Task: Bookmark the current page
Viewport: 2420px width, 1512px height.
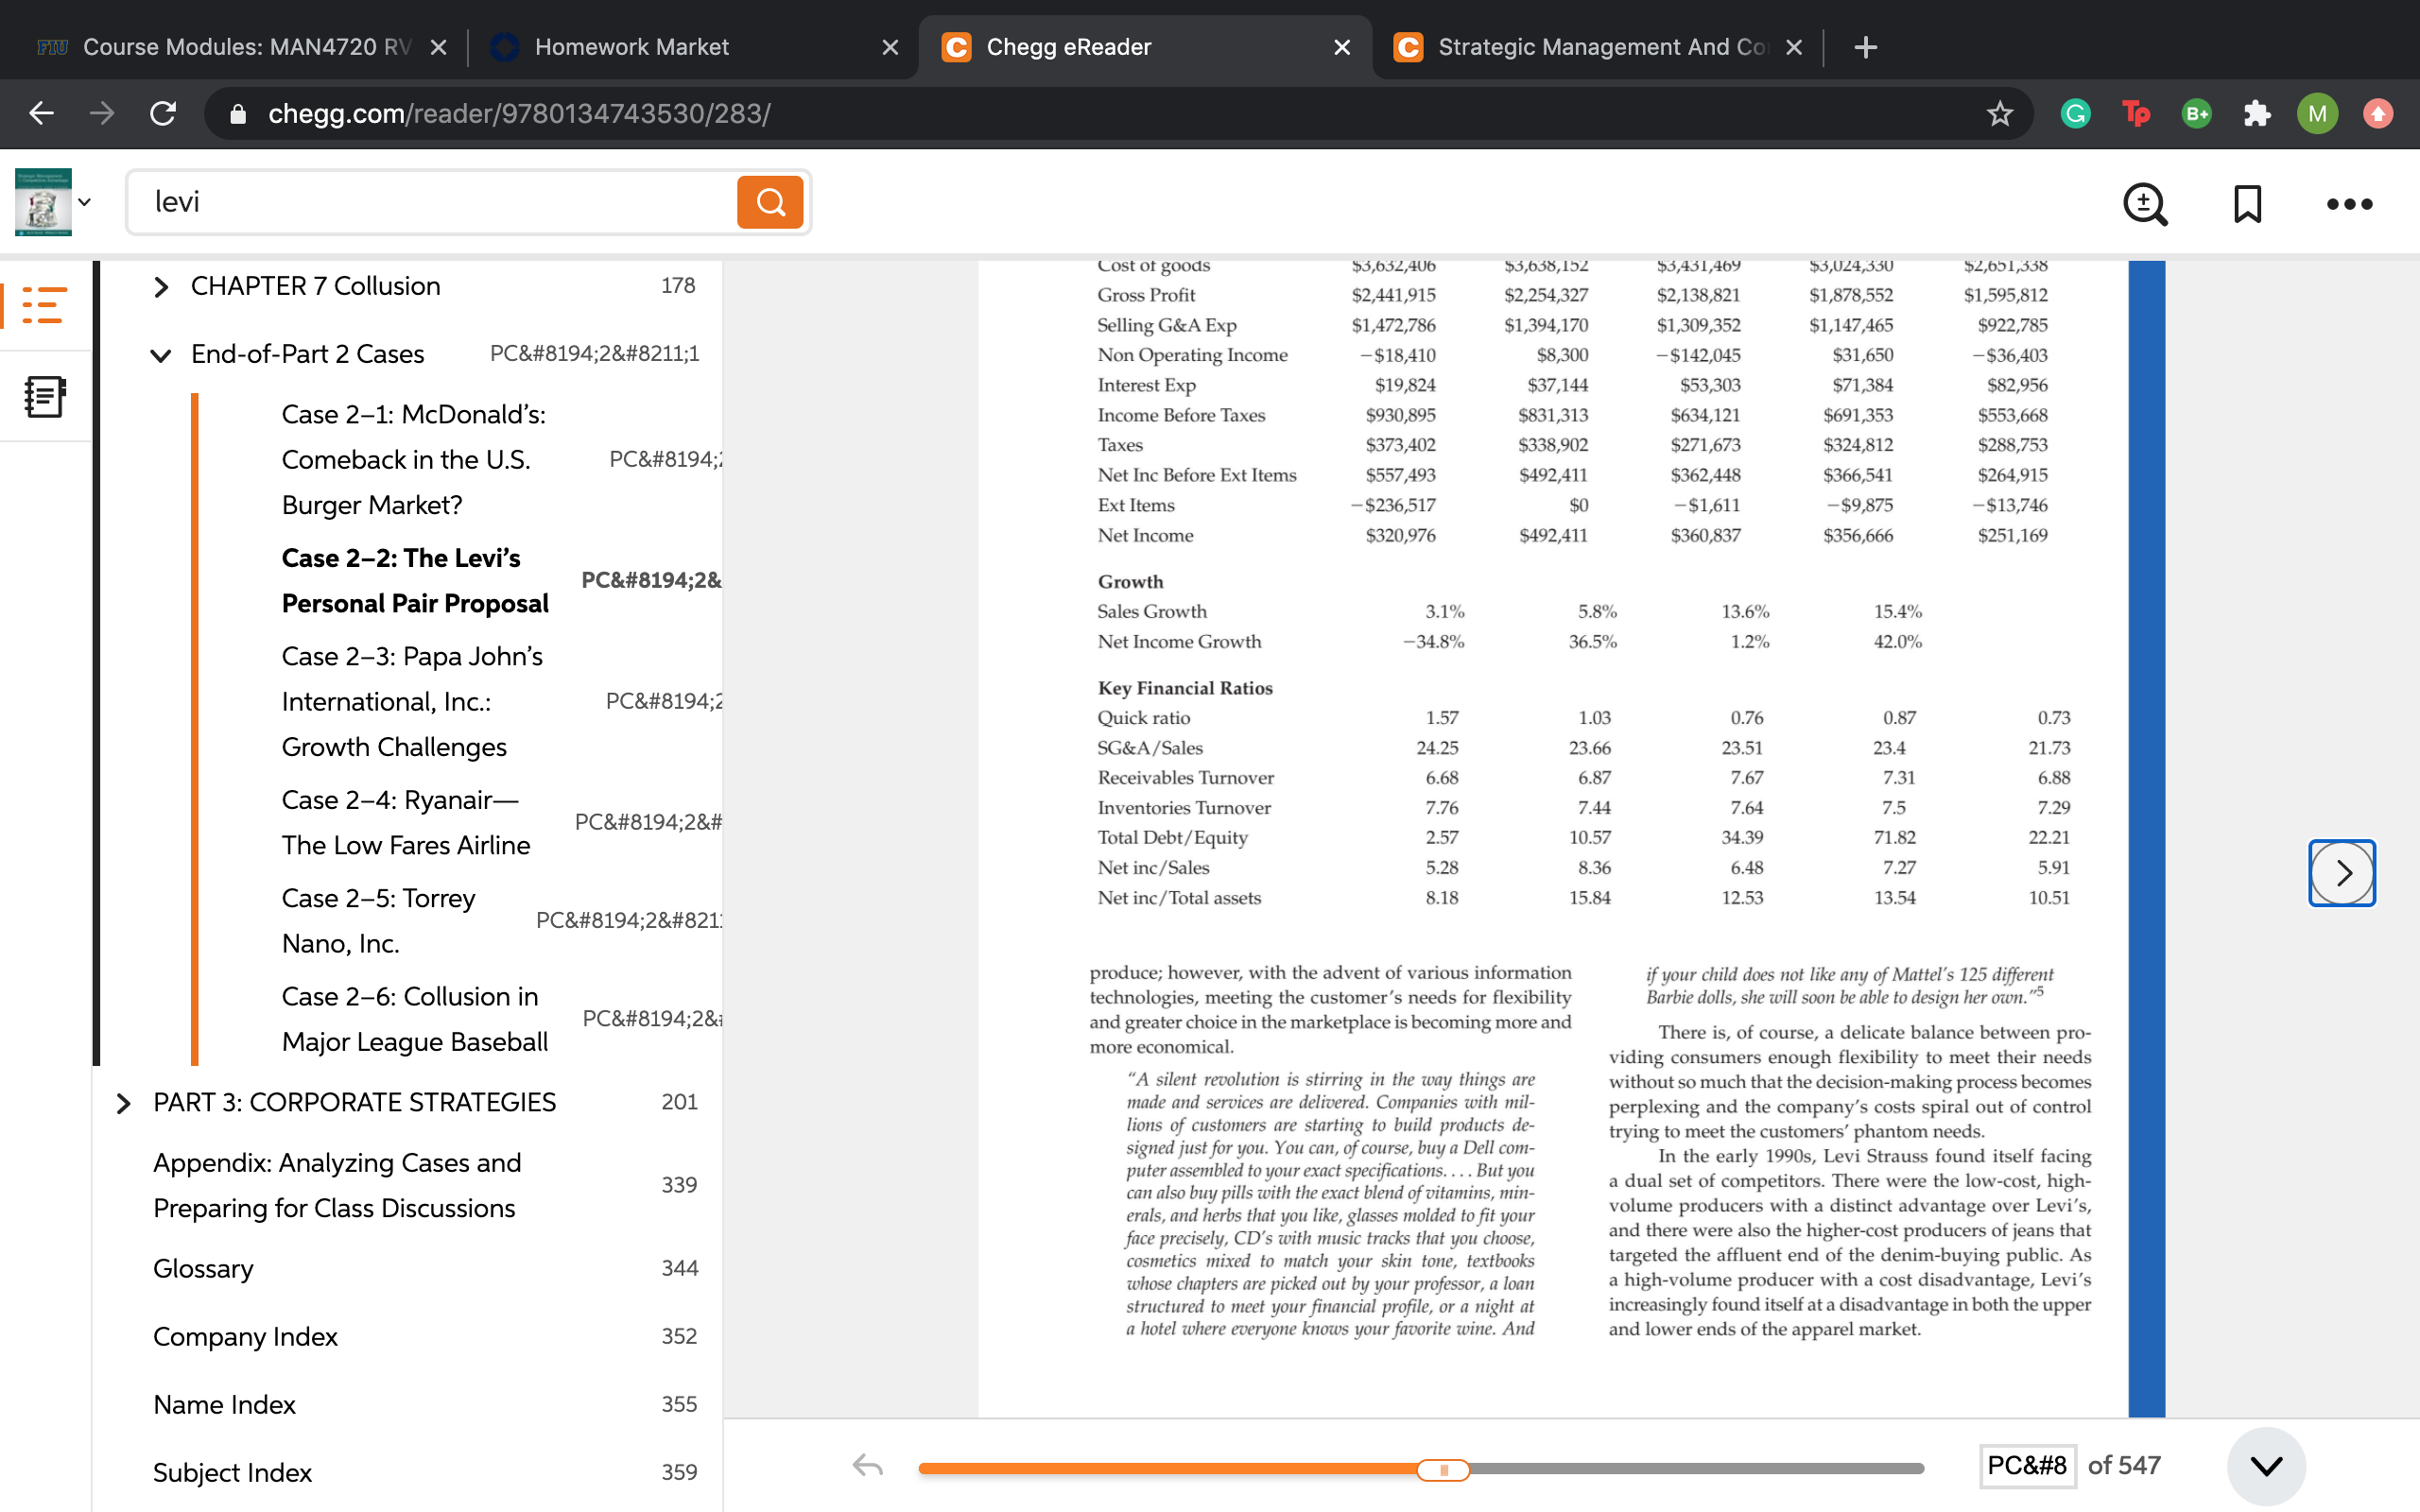Action: tap(2248, 204)
